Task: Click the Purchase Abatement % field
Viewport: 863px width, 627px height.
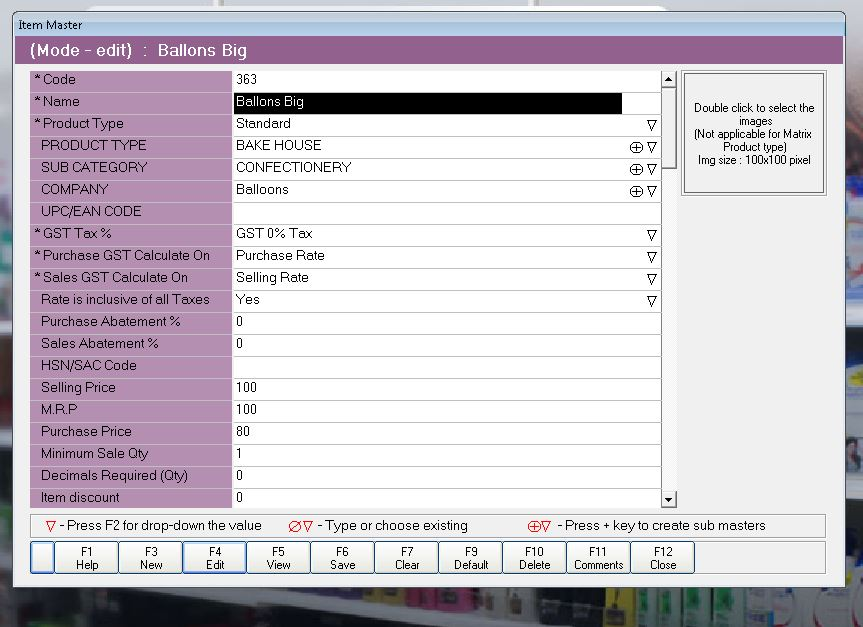Action: pos(446,323)
